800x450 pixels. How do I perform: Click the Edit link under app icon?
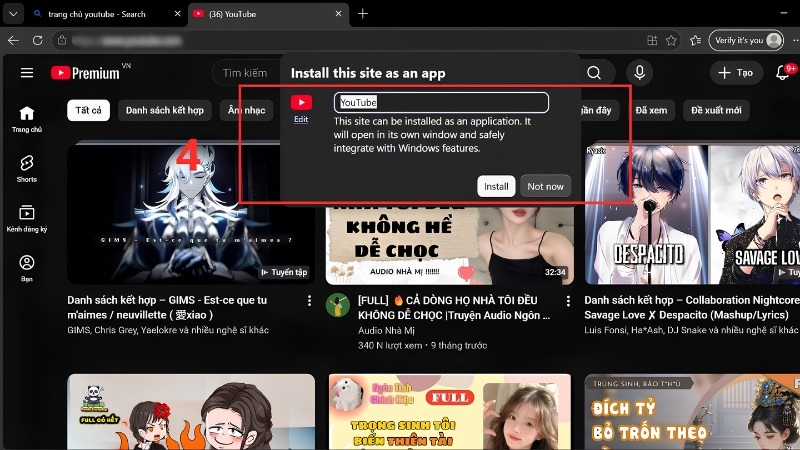click(301, 119)
